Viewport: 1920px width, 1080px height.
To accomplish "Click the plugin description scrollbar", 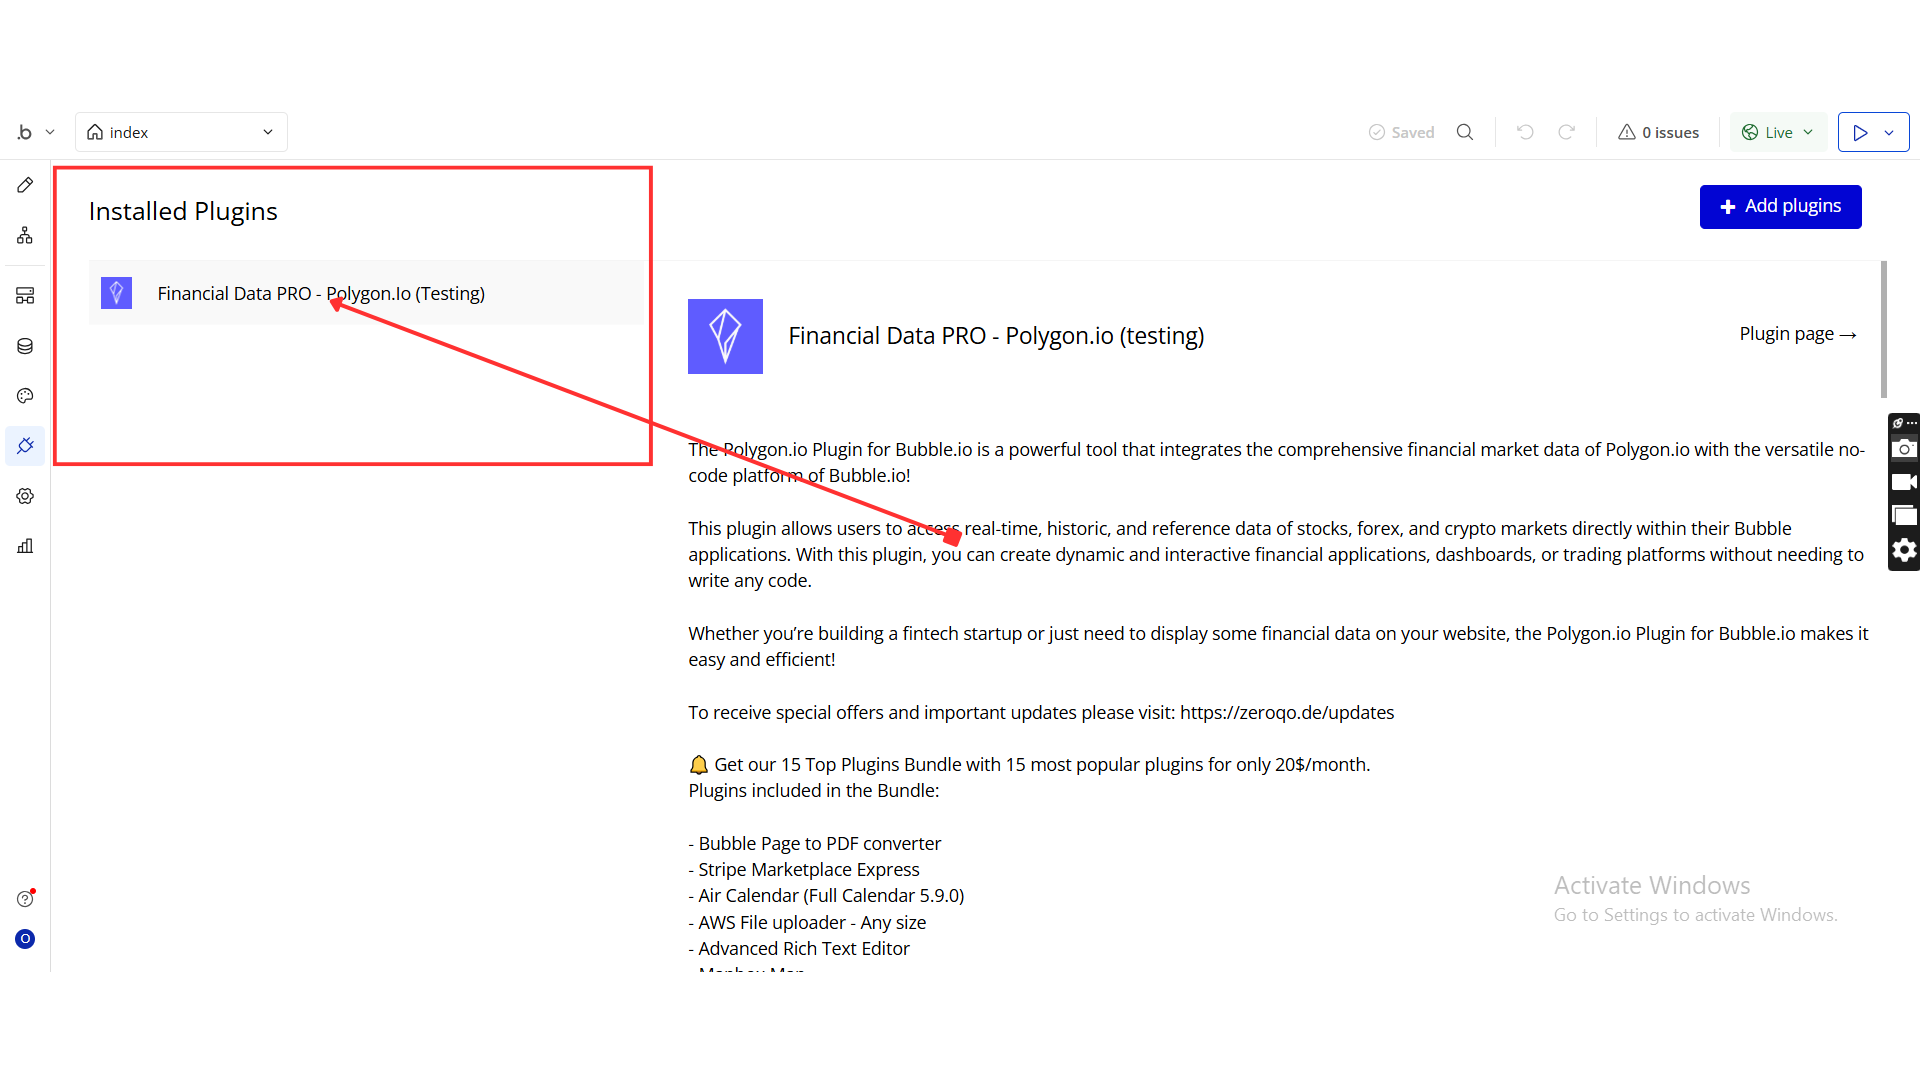I will (x=1883, y=330).
